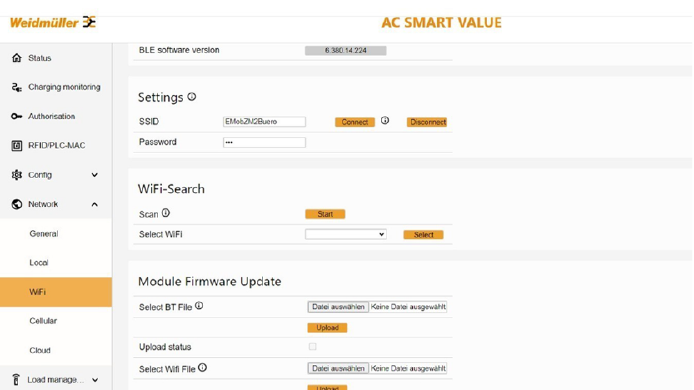
Task: Click the Charging monitoring plug icon
Action: pos(16,87)
